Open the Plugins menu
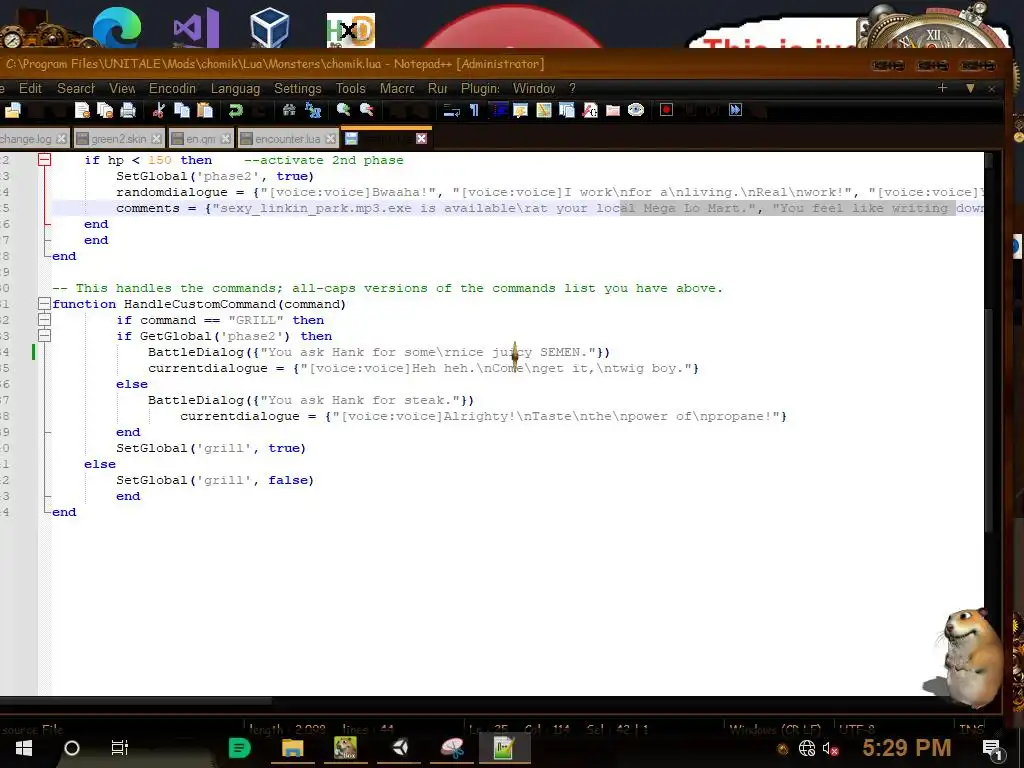The image size is (1024, 768). click(x=480, y=88)
